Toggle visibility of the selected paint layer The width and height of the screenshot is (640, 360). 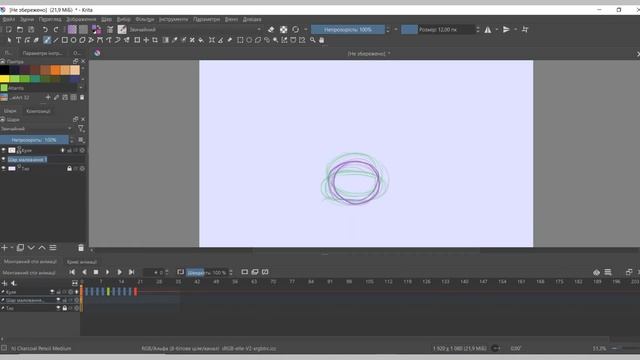click(x=4, y=159)
